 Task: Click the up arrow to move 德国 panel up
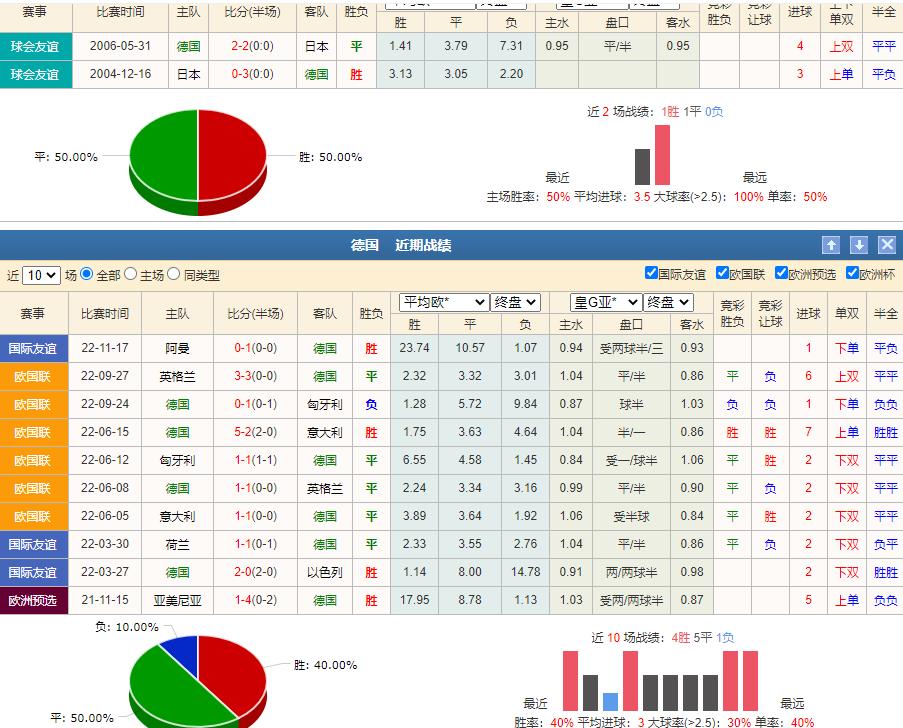831,243
